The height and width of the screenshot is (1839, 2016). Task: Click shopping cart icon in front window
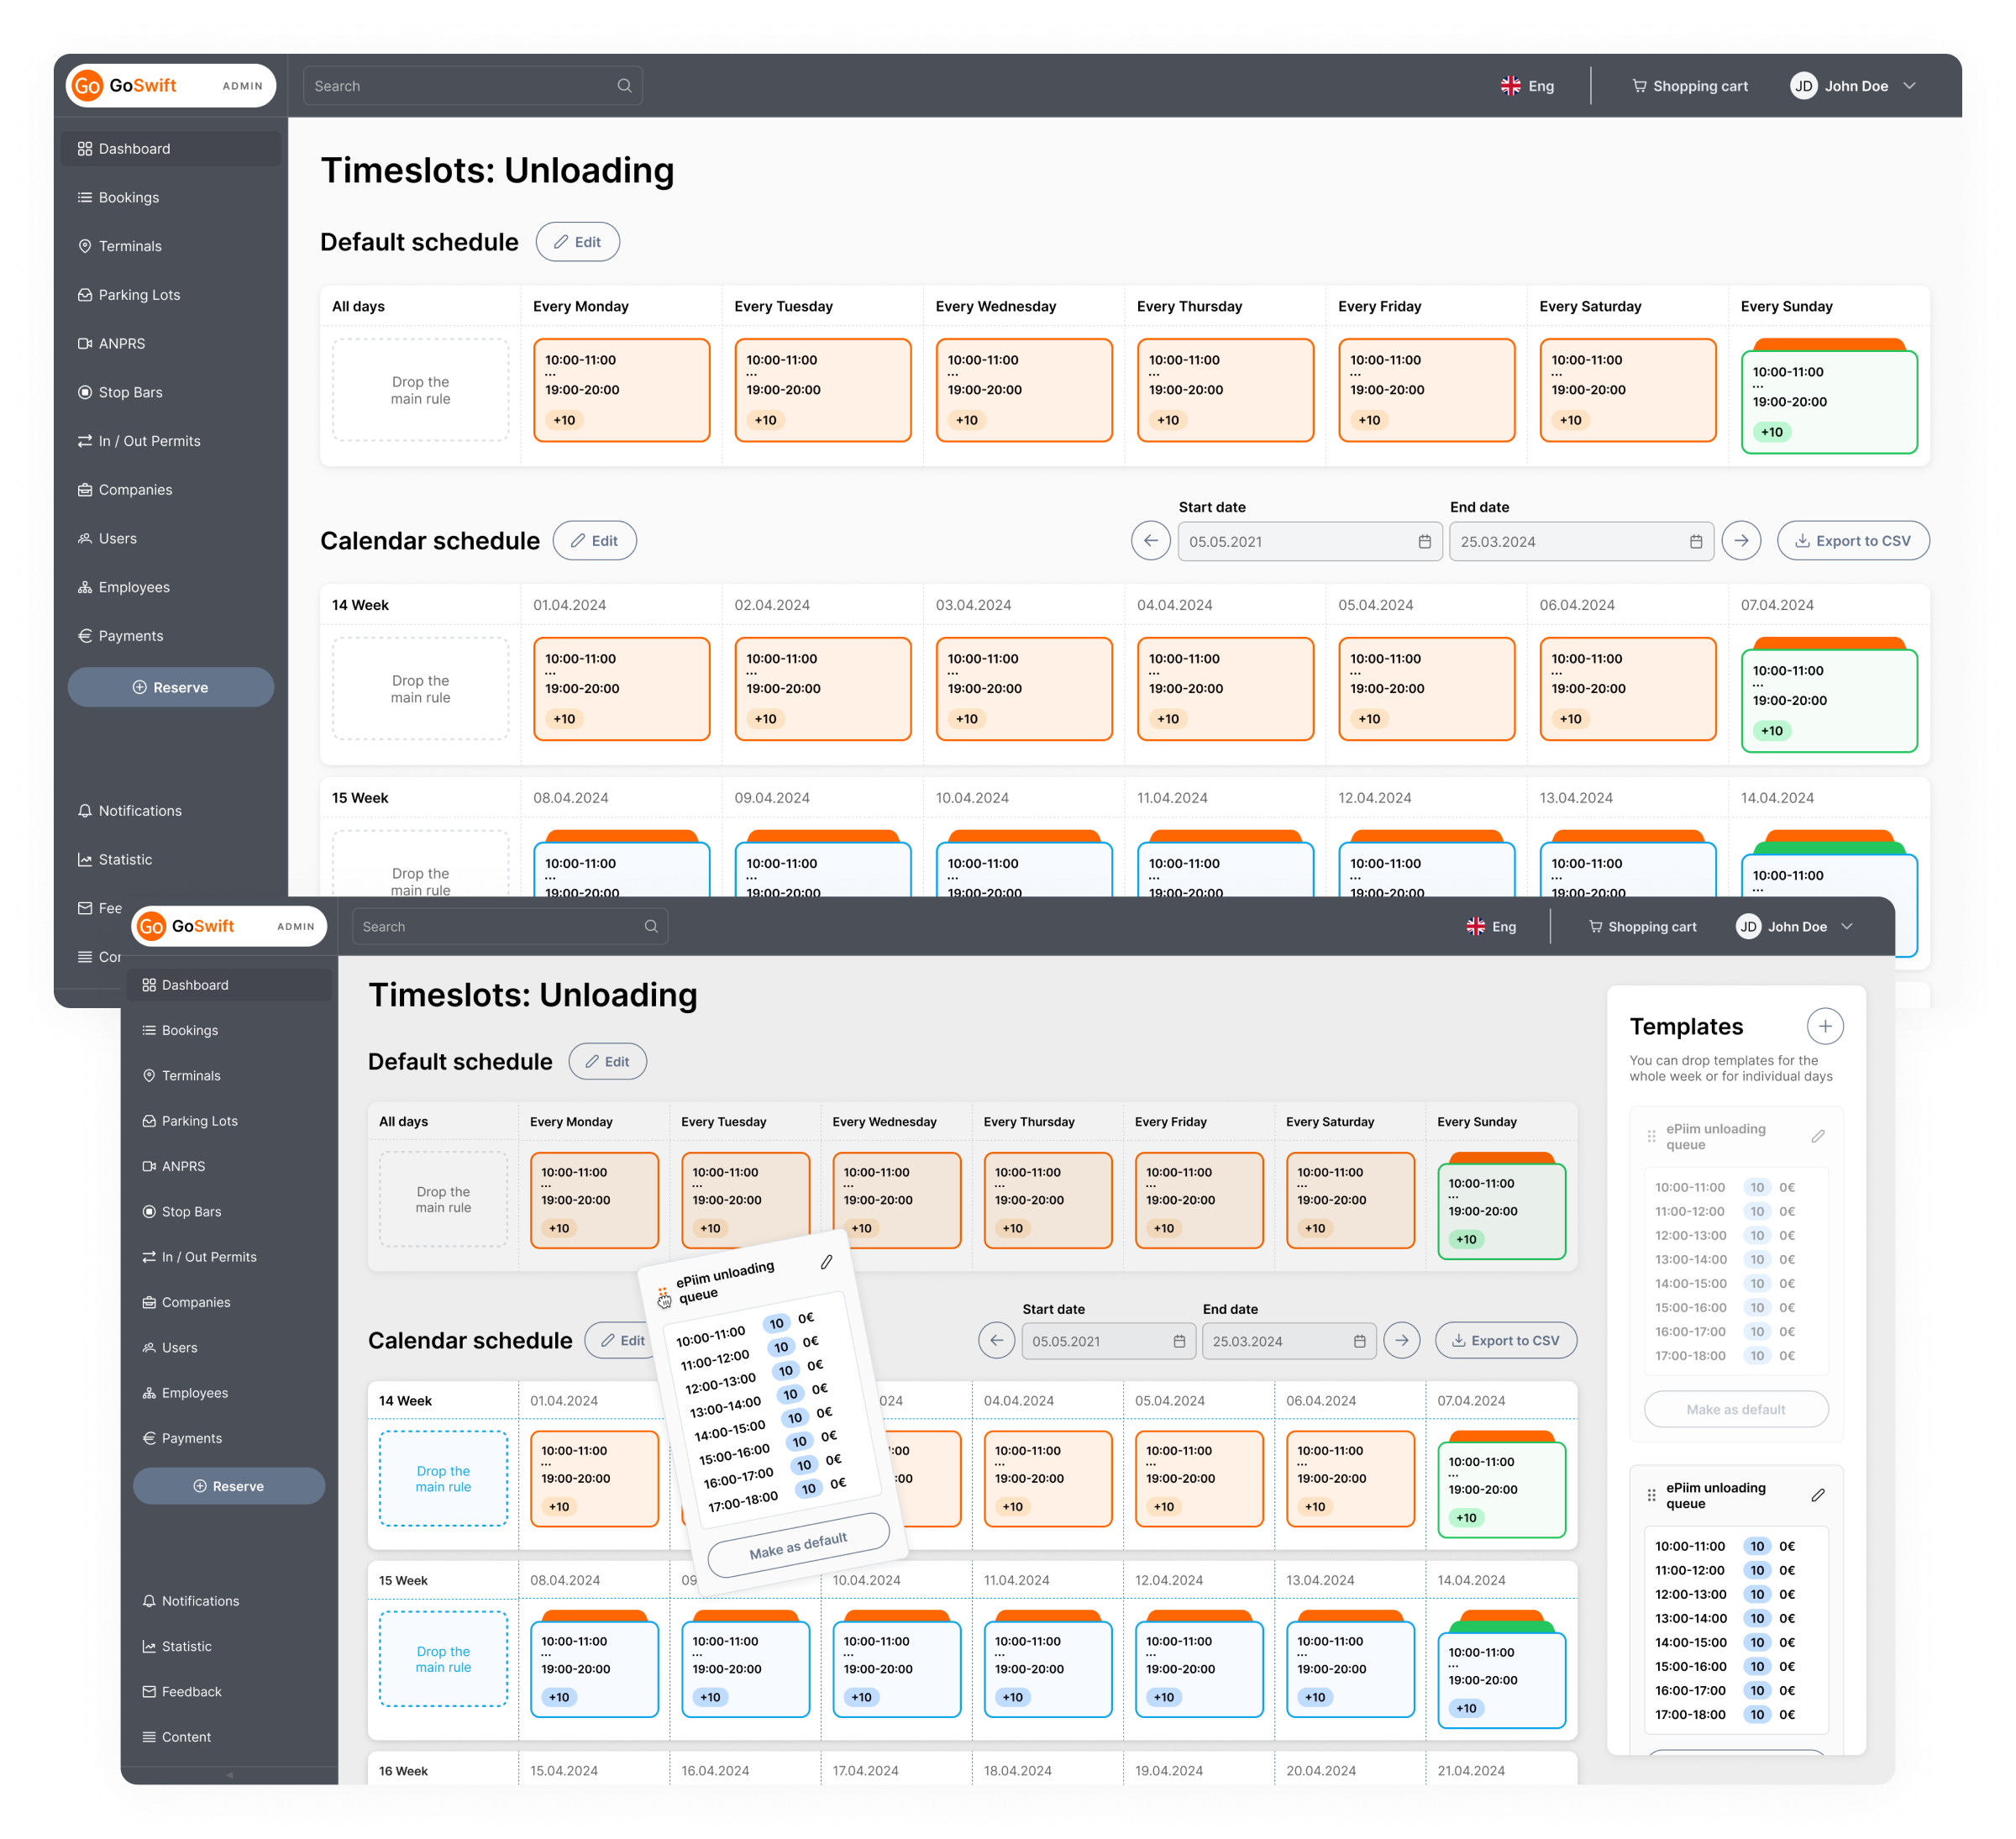tap(1596, 926)
